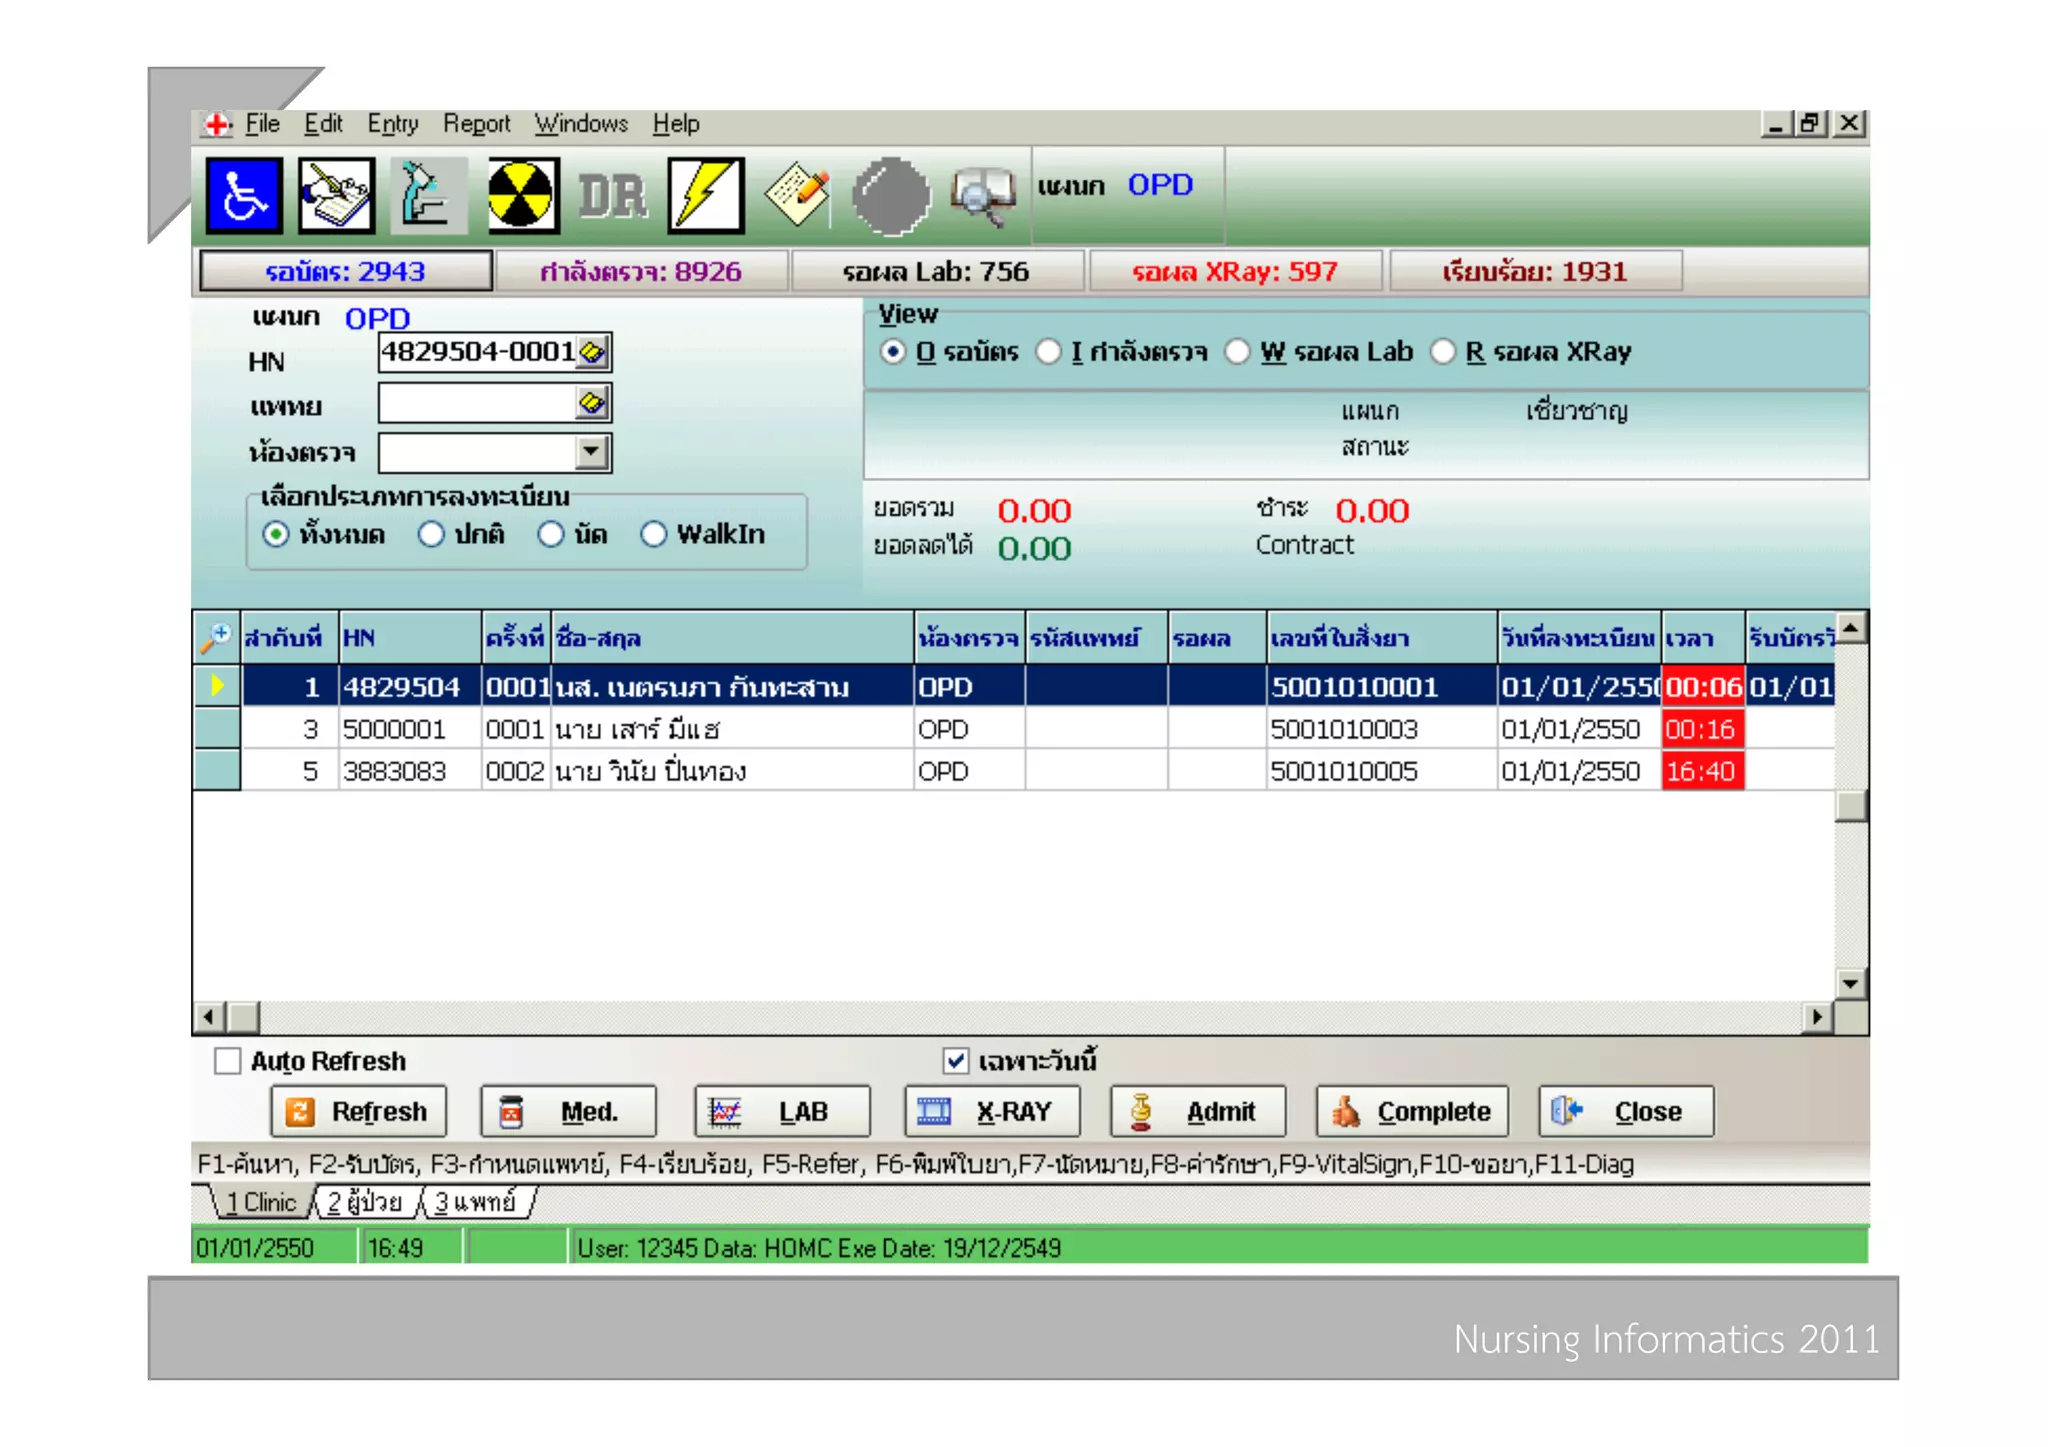
Task: Enable the Auto Refresh checkbox
Action: pyautogui.click(x=228, y=1061)
